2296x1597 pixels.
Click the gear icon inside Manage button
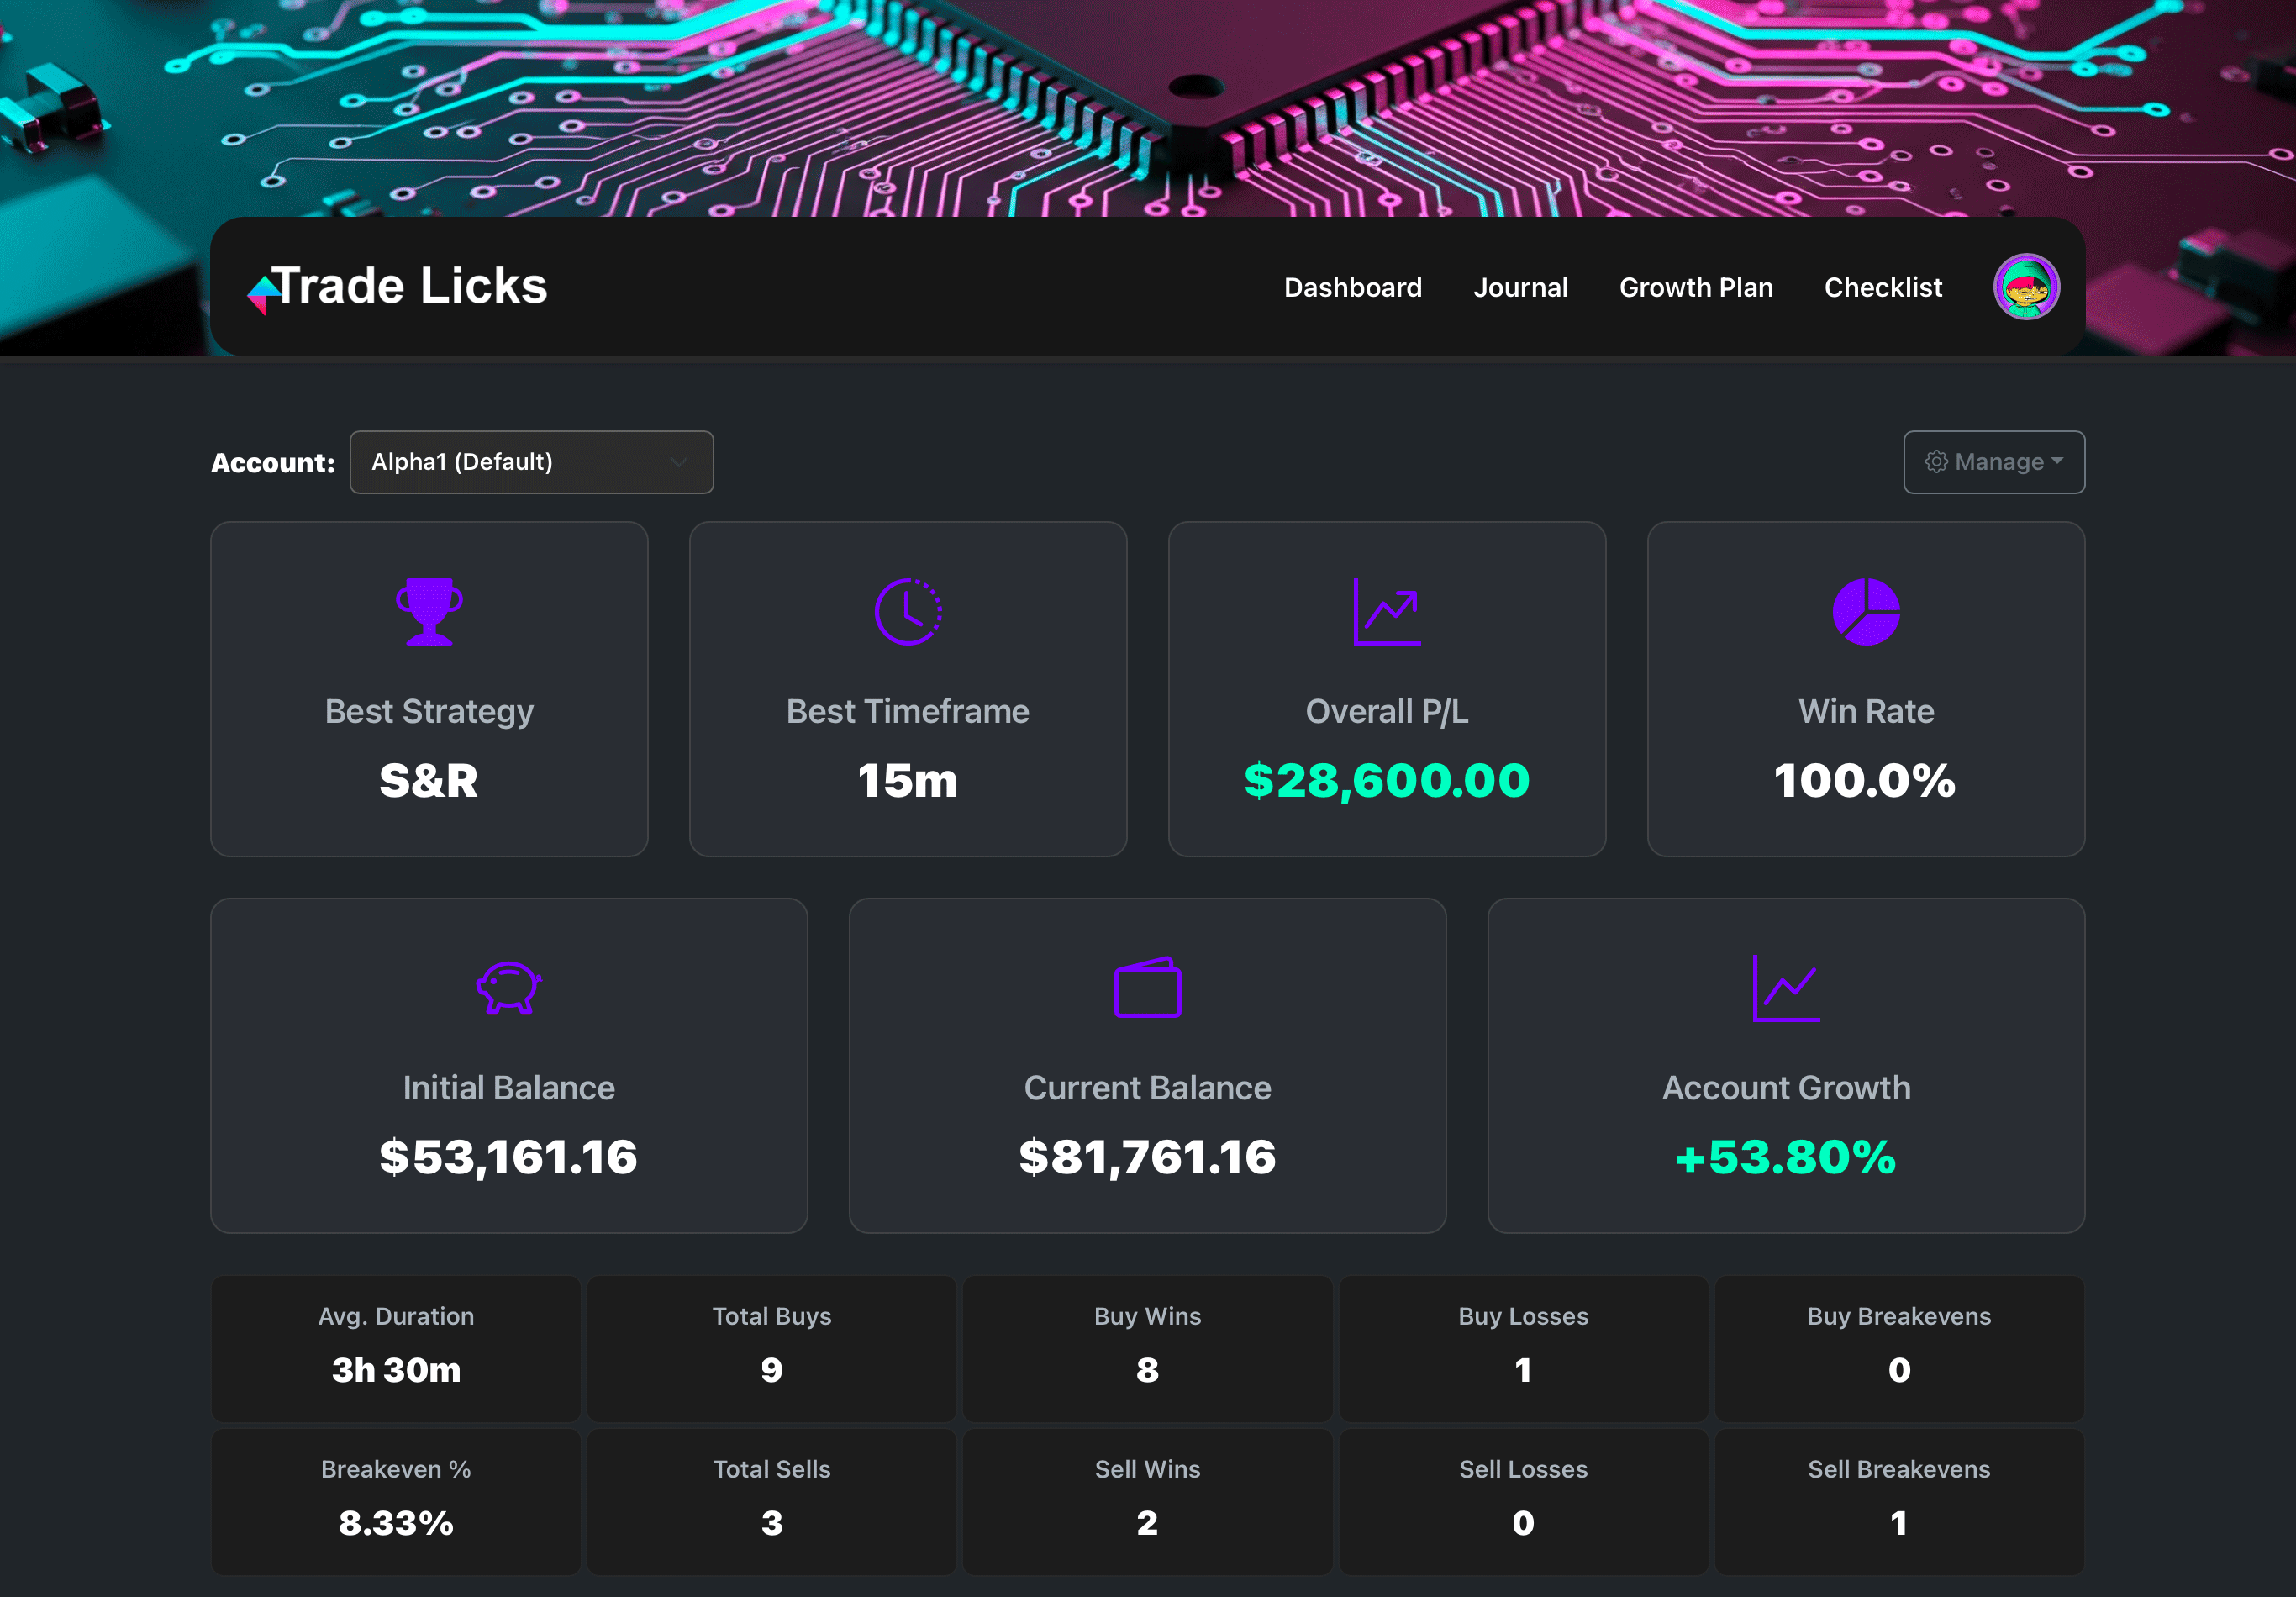click(x=1937, y=462)
